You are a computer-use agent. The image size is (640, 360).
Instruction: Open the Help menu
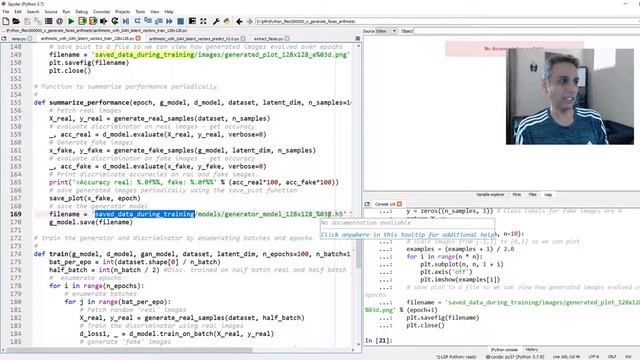click(x=169, y=12)
